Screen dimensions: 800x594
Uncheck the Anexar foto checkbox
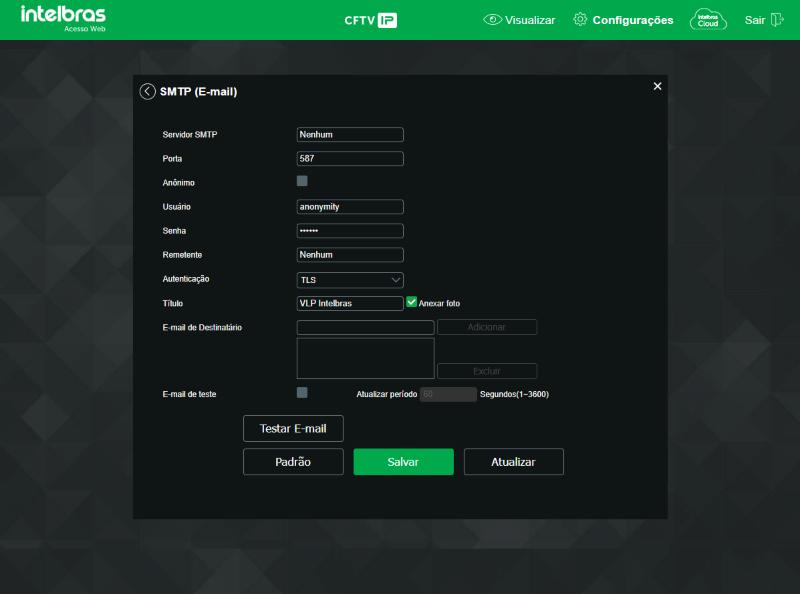pyautogui.click(x=411, y=302)
